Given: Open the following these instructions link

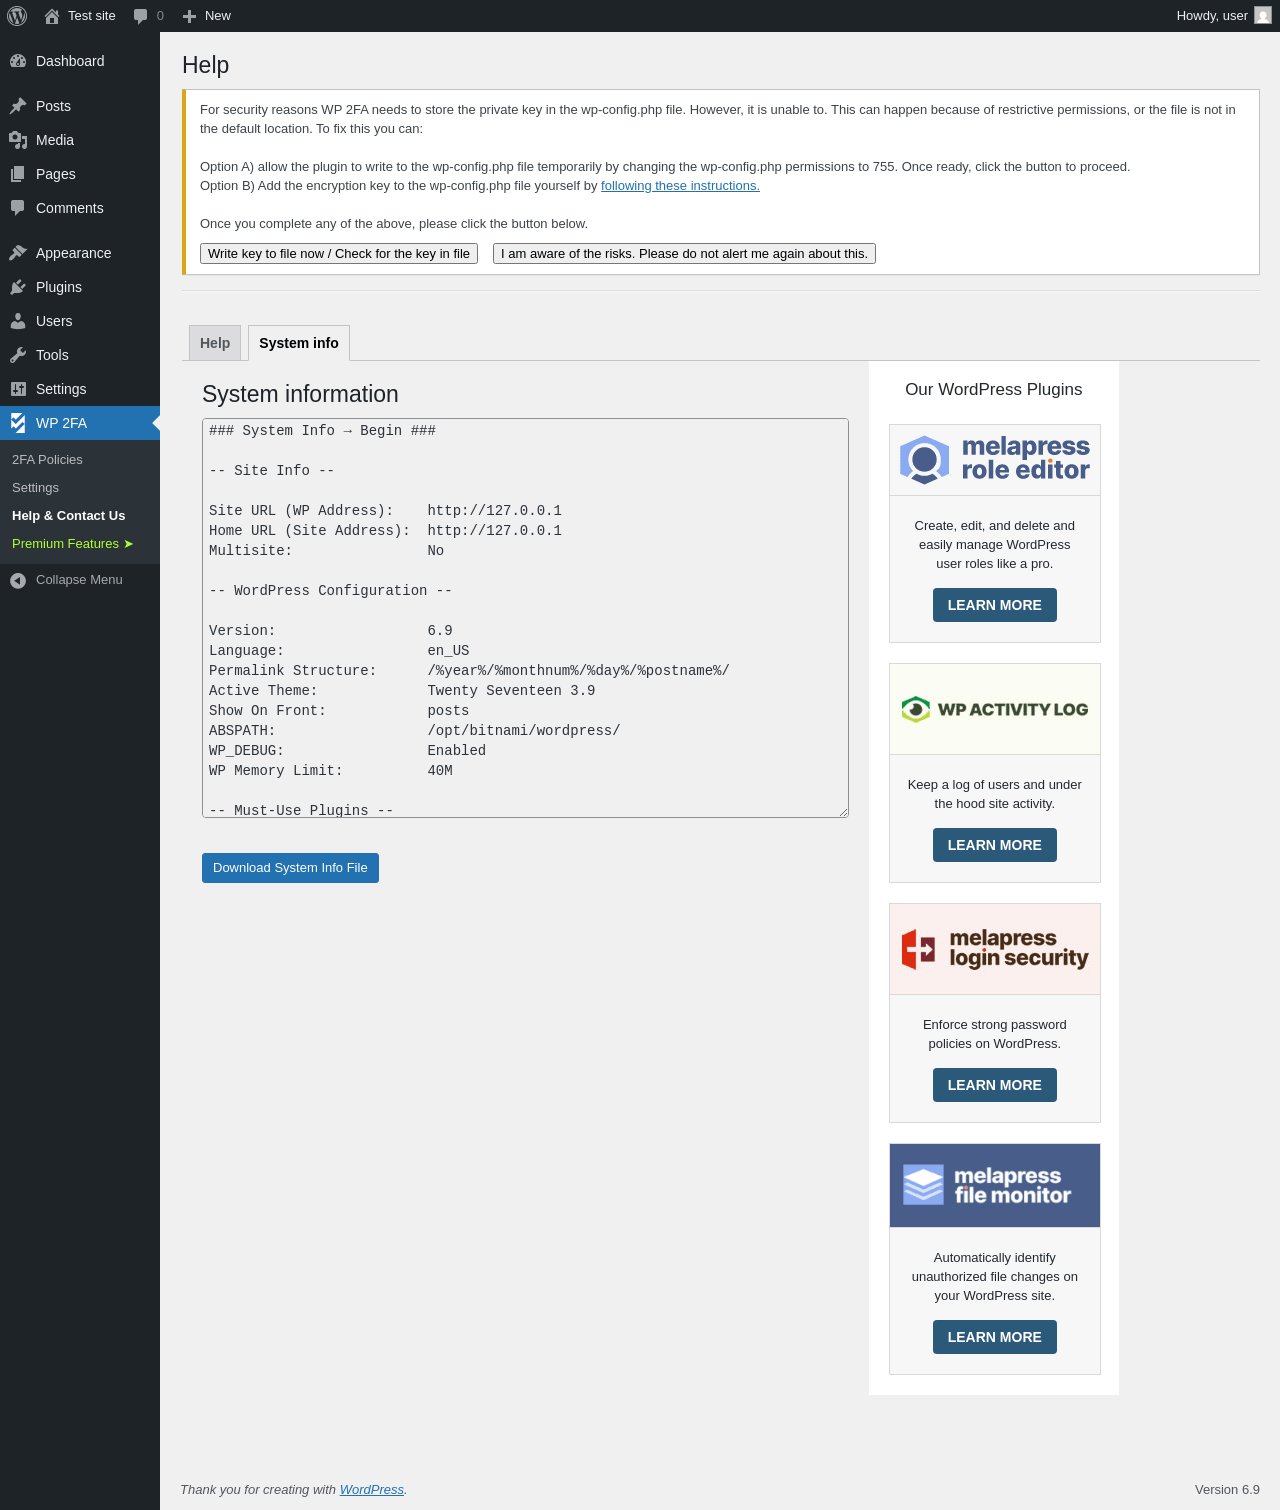Looking at the screenshot, I should click(x=680, y=186).
